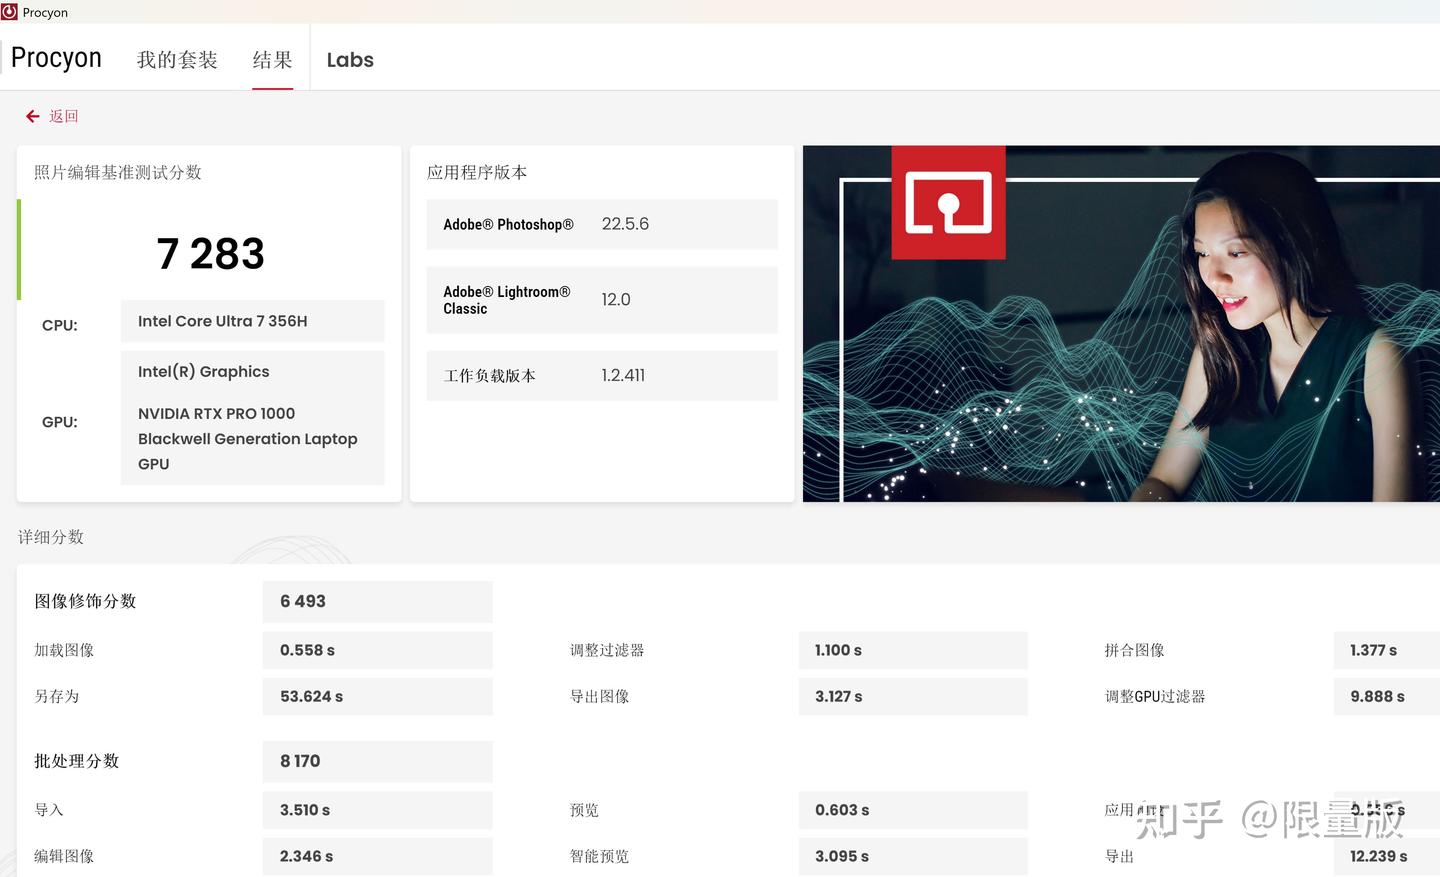The height and width of the screenshot is (877, 1440).
Task: Click the "NVIDIA RTX PRO 1000" GPU entry
Action: coord(248,438)
